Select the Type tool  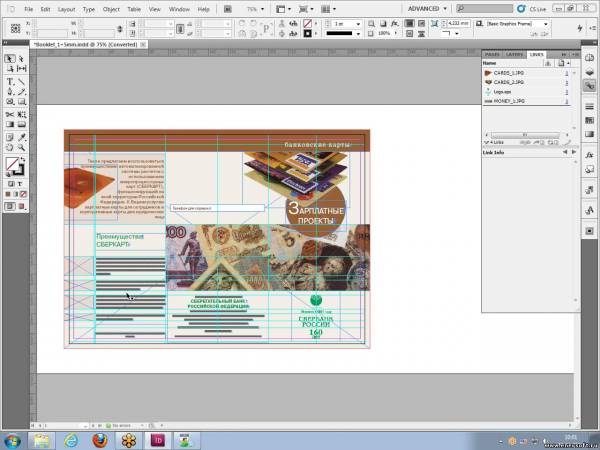coord(10,82)
